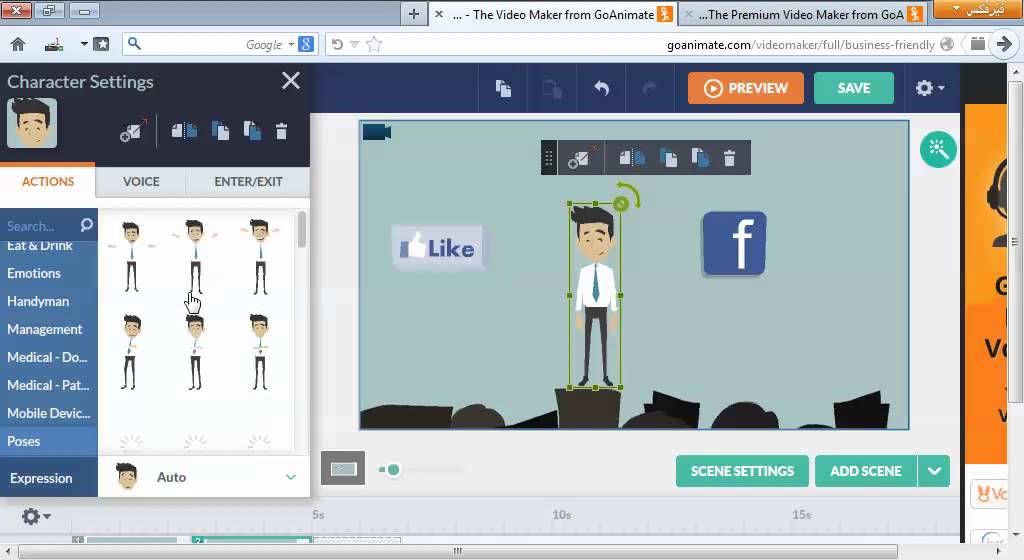Click the drag handle on floating character toolbar

point(549,157)
